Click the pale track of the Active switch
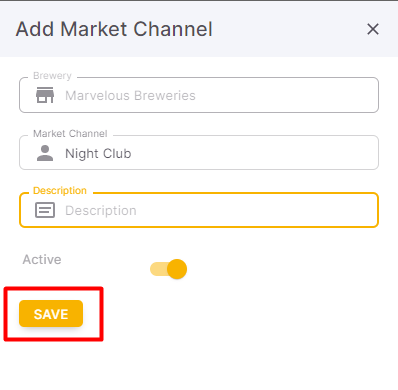This screenshot has height=390, width=398. point(158,269)
